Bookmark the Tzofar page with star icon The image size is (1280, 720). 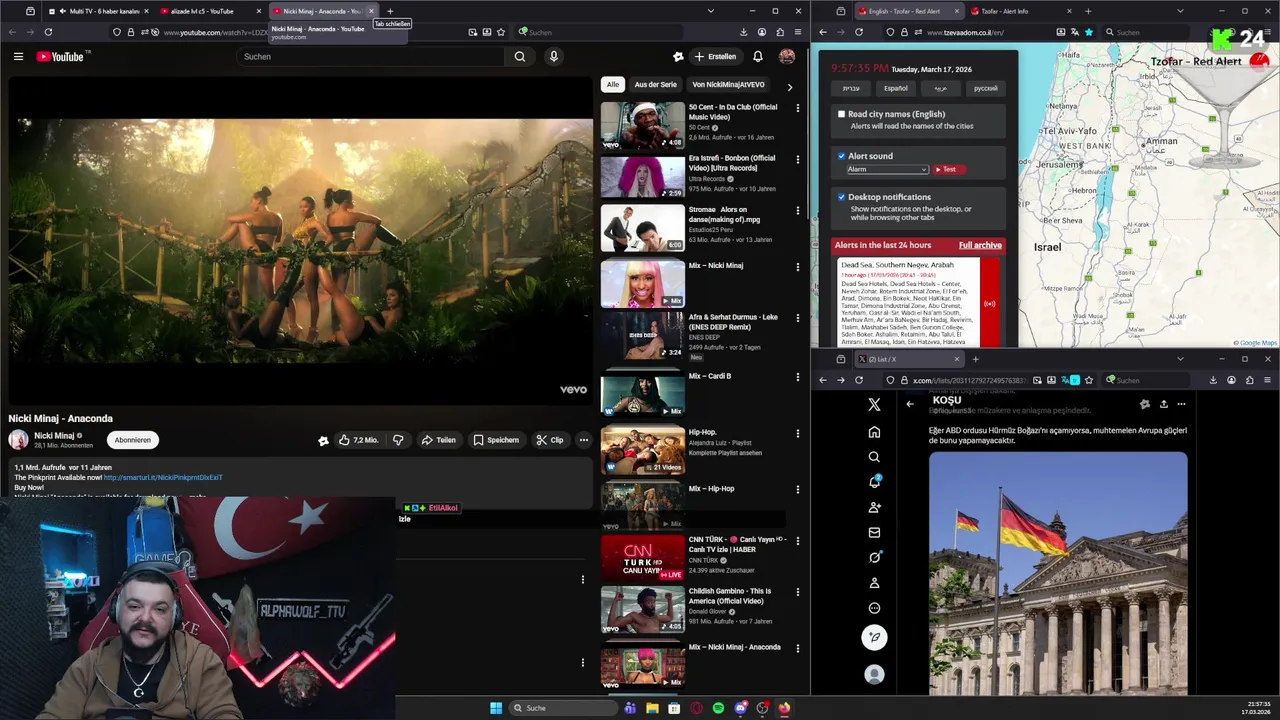(x=1089, y=32)
